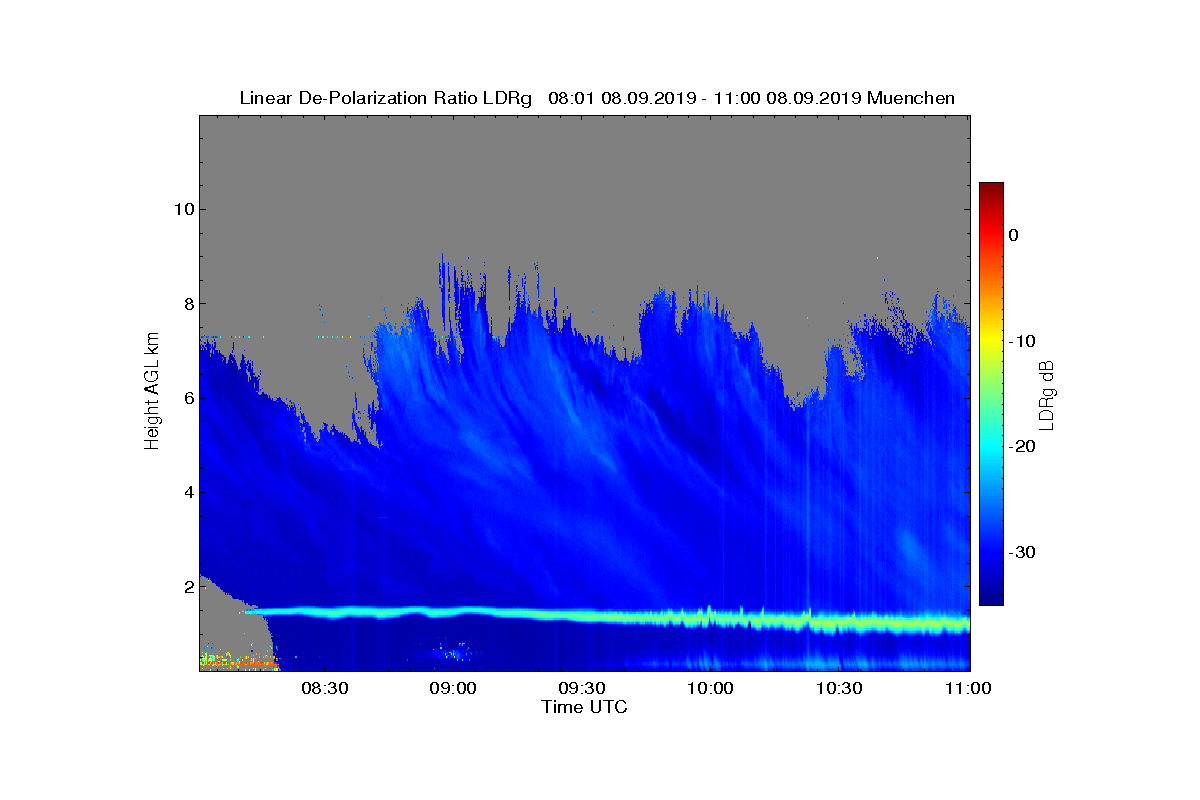
Task: Click the '09:00' time tick label
Action: [452, 688]
